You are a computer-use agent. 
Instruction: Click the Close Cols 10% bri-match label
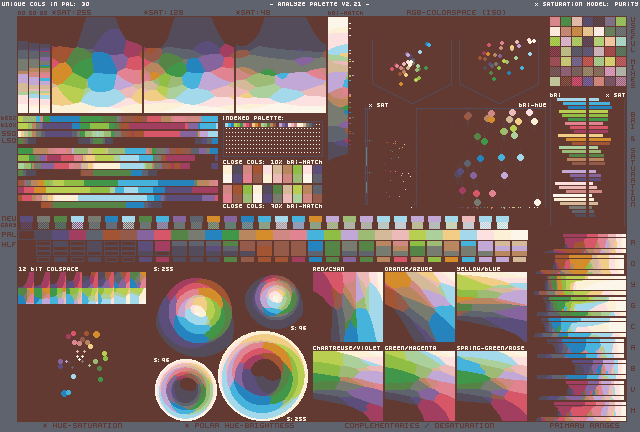[x=272, y=160]
